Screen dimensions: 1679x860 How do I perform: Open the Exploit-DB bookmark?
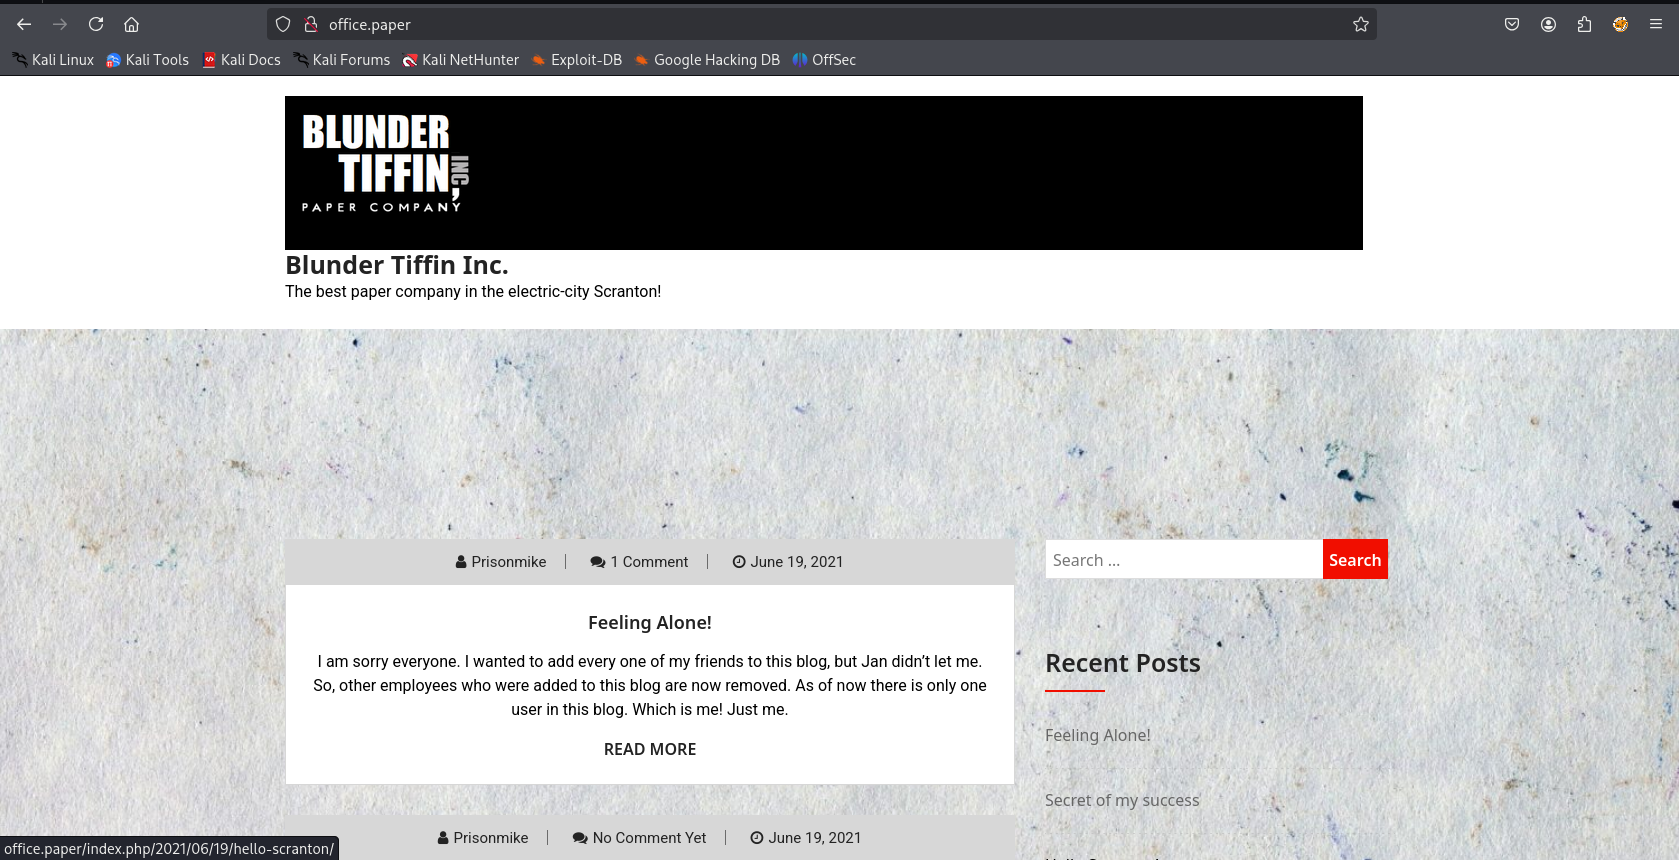click(x=576, y=60)
